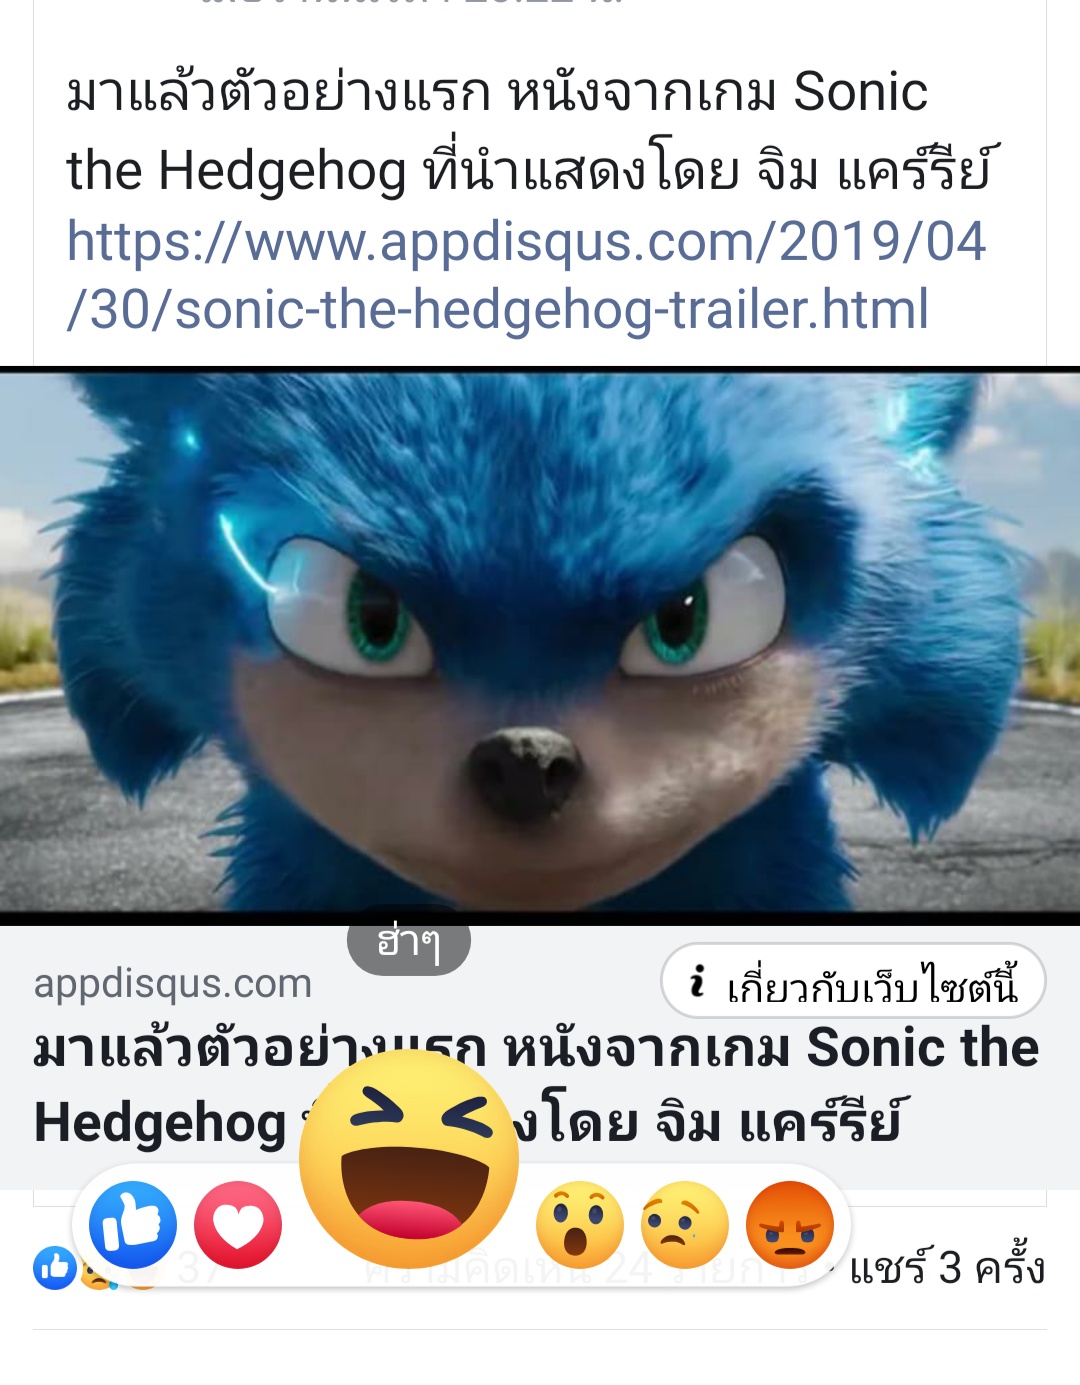
Task: Tap the post caption about จิม แคร์รีย์
Action: click(x=529, y=131)
